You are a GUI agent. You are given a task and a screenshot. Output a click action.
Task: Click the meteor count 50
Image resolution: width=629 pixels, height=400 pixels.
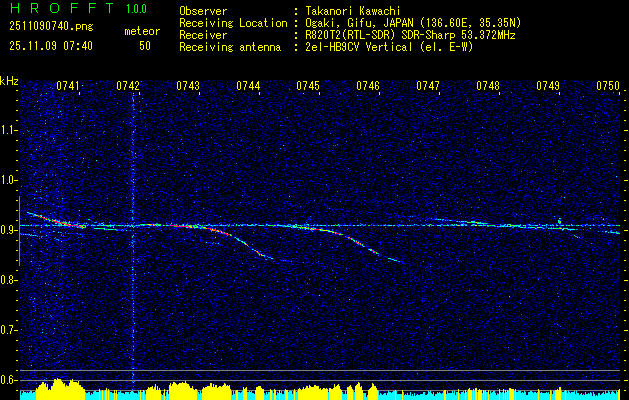145,46
